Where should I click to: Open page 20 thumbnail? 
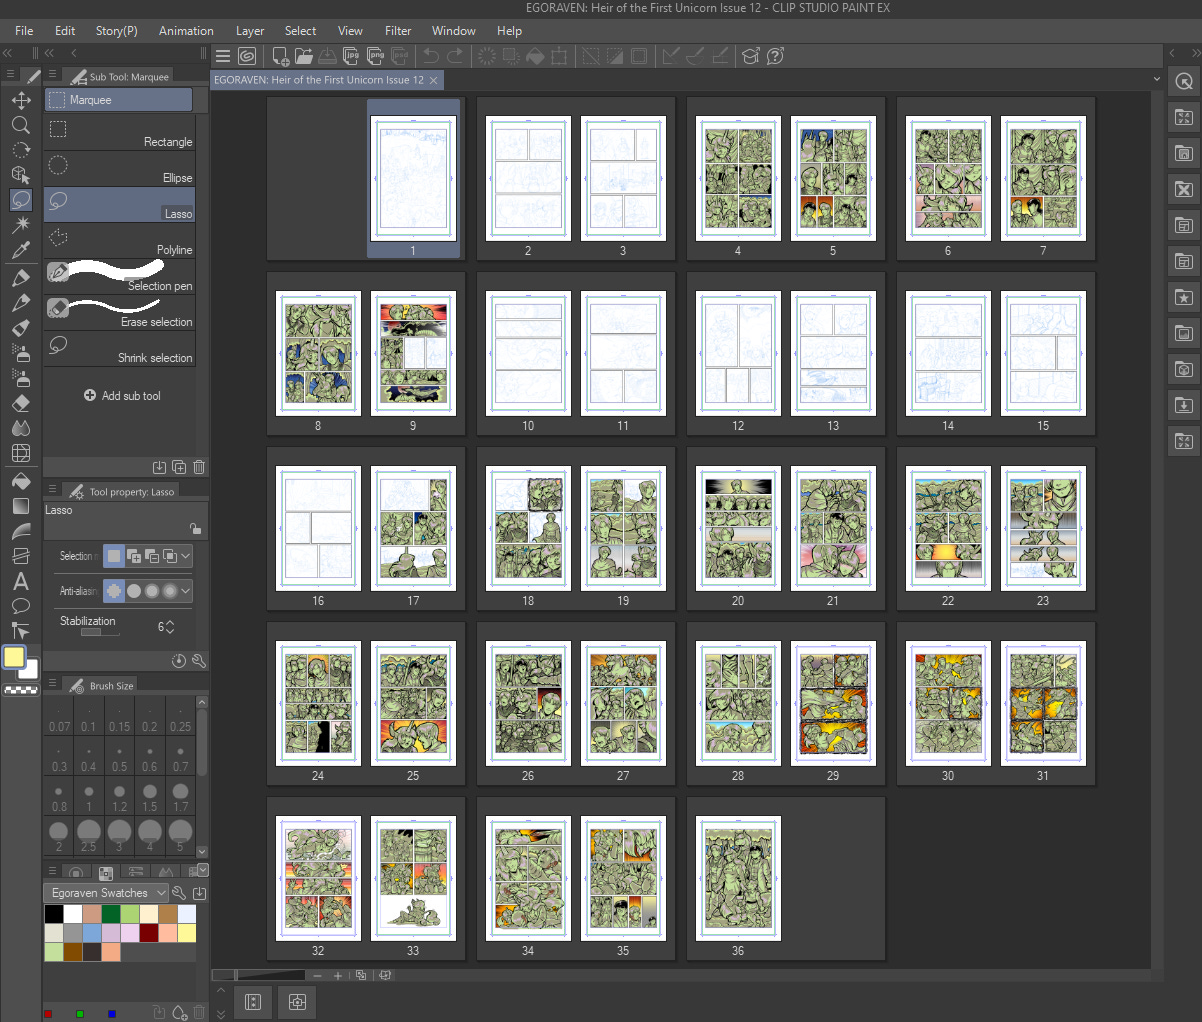pos(738,528)
